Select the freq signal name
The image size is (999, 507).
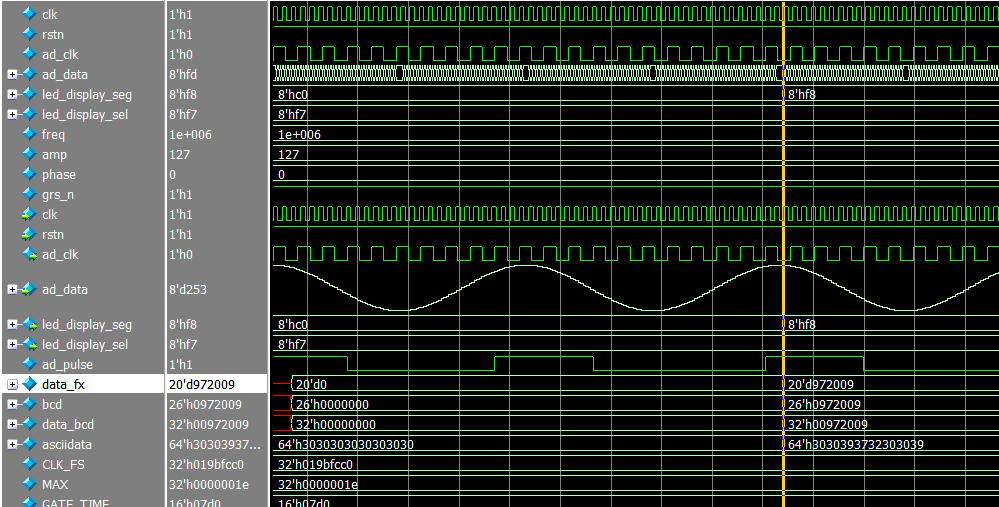54,134
